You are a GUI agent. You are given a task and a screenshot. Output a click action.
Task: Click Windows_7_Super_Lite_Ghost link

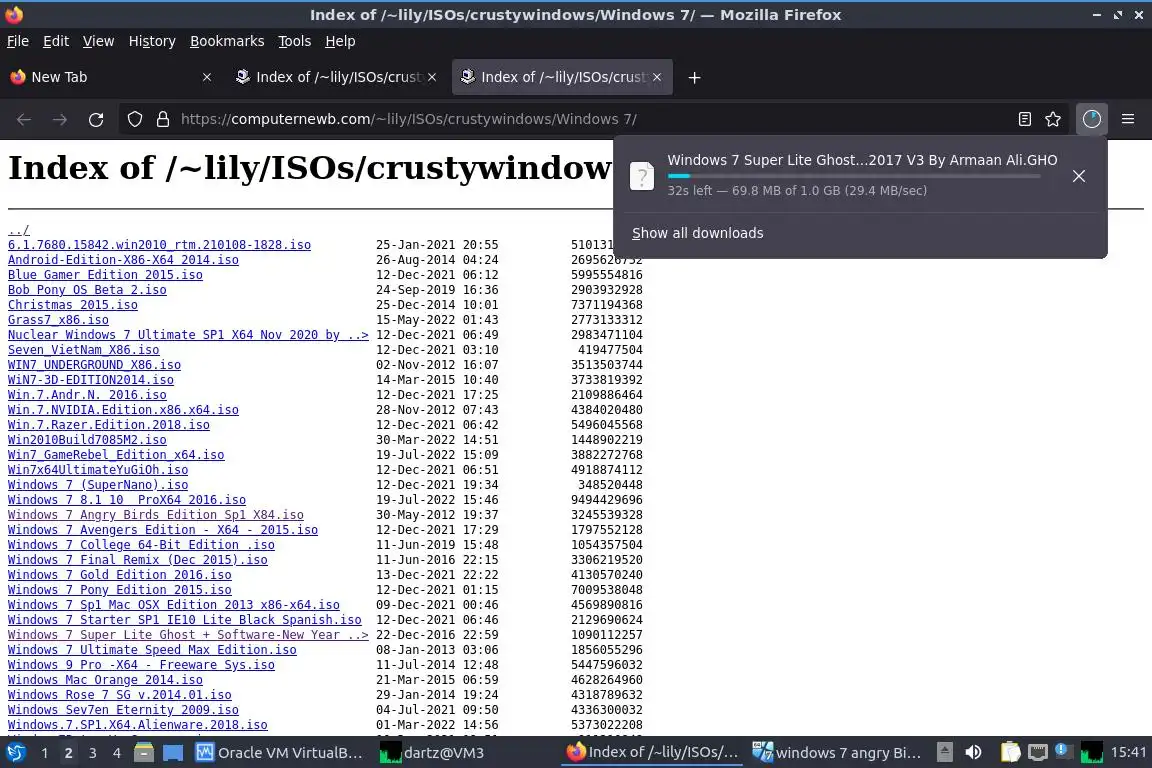coord(188,634)
